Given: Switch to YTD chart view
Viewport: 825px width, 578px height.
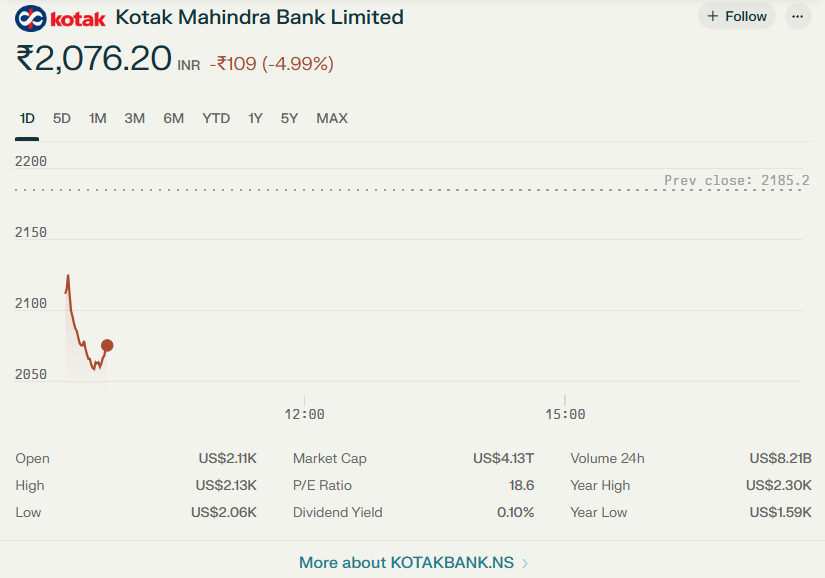Looking at the screenshot, I should (x=216, y=118).
